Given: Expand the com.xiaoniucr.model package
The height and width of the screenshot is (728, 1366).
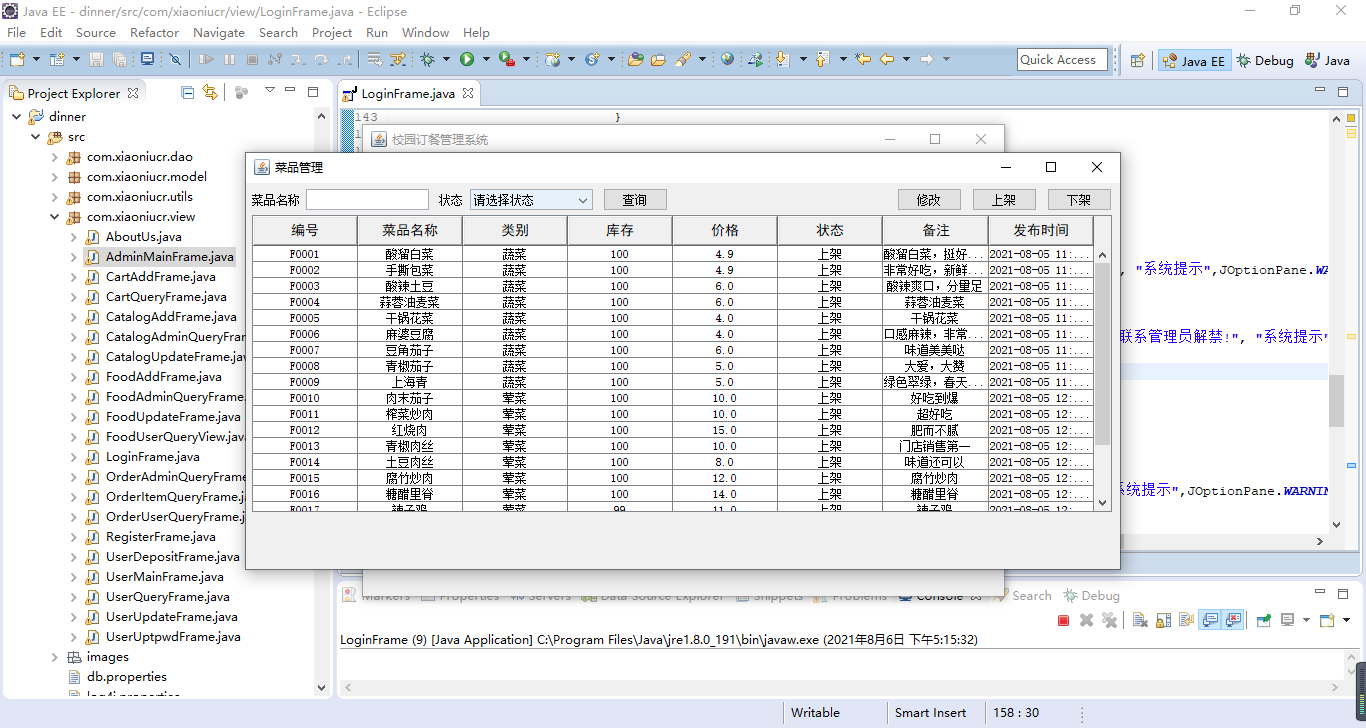Looking at the screenshot, I should [55, 177].
